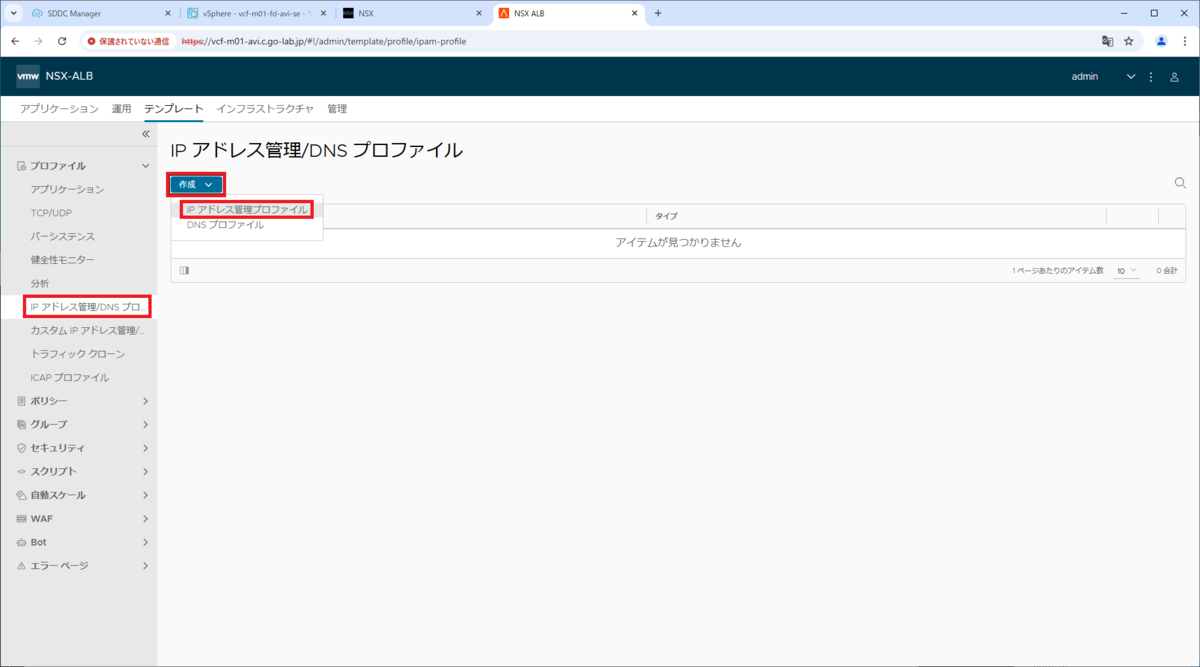Open the アプリケーション top tab
1200x667 pixels.
click(x=59, y=109)
